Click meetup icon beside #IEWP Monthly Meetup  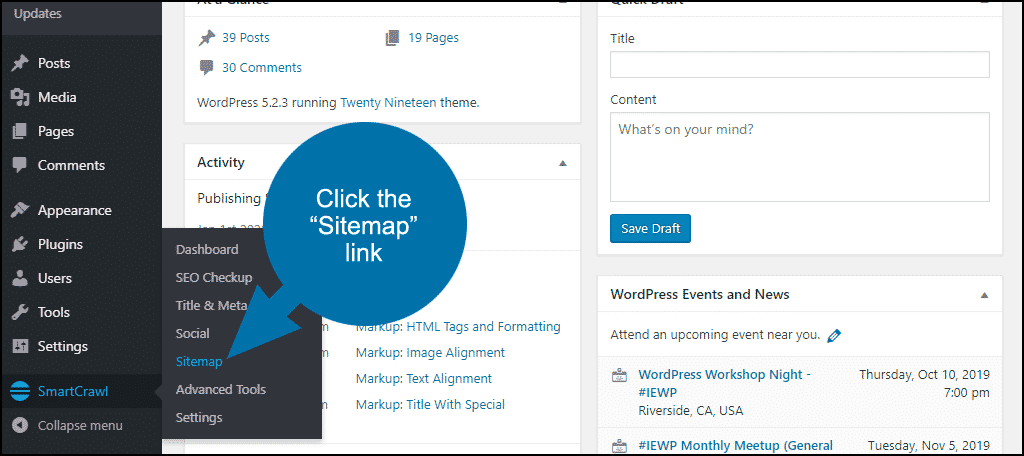[618, 446]
